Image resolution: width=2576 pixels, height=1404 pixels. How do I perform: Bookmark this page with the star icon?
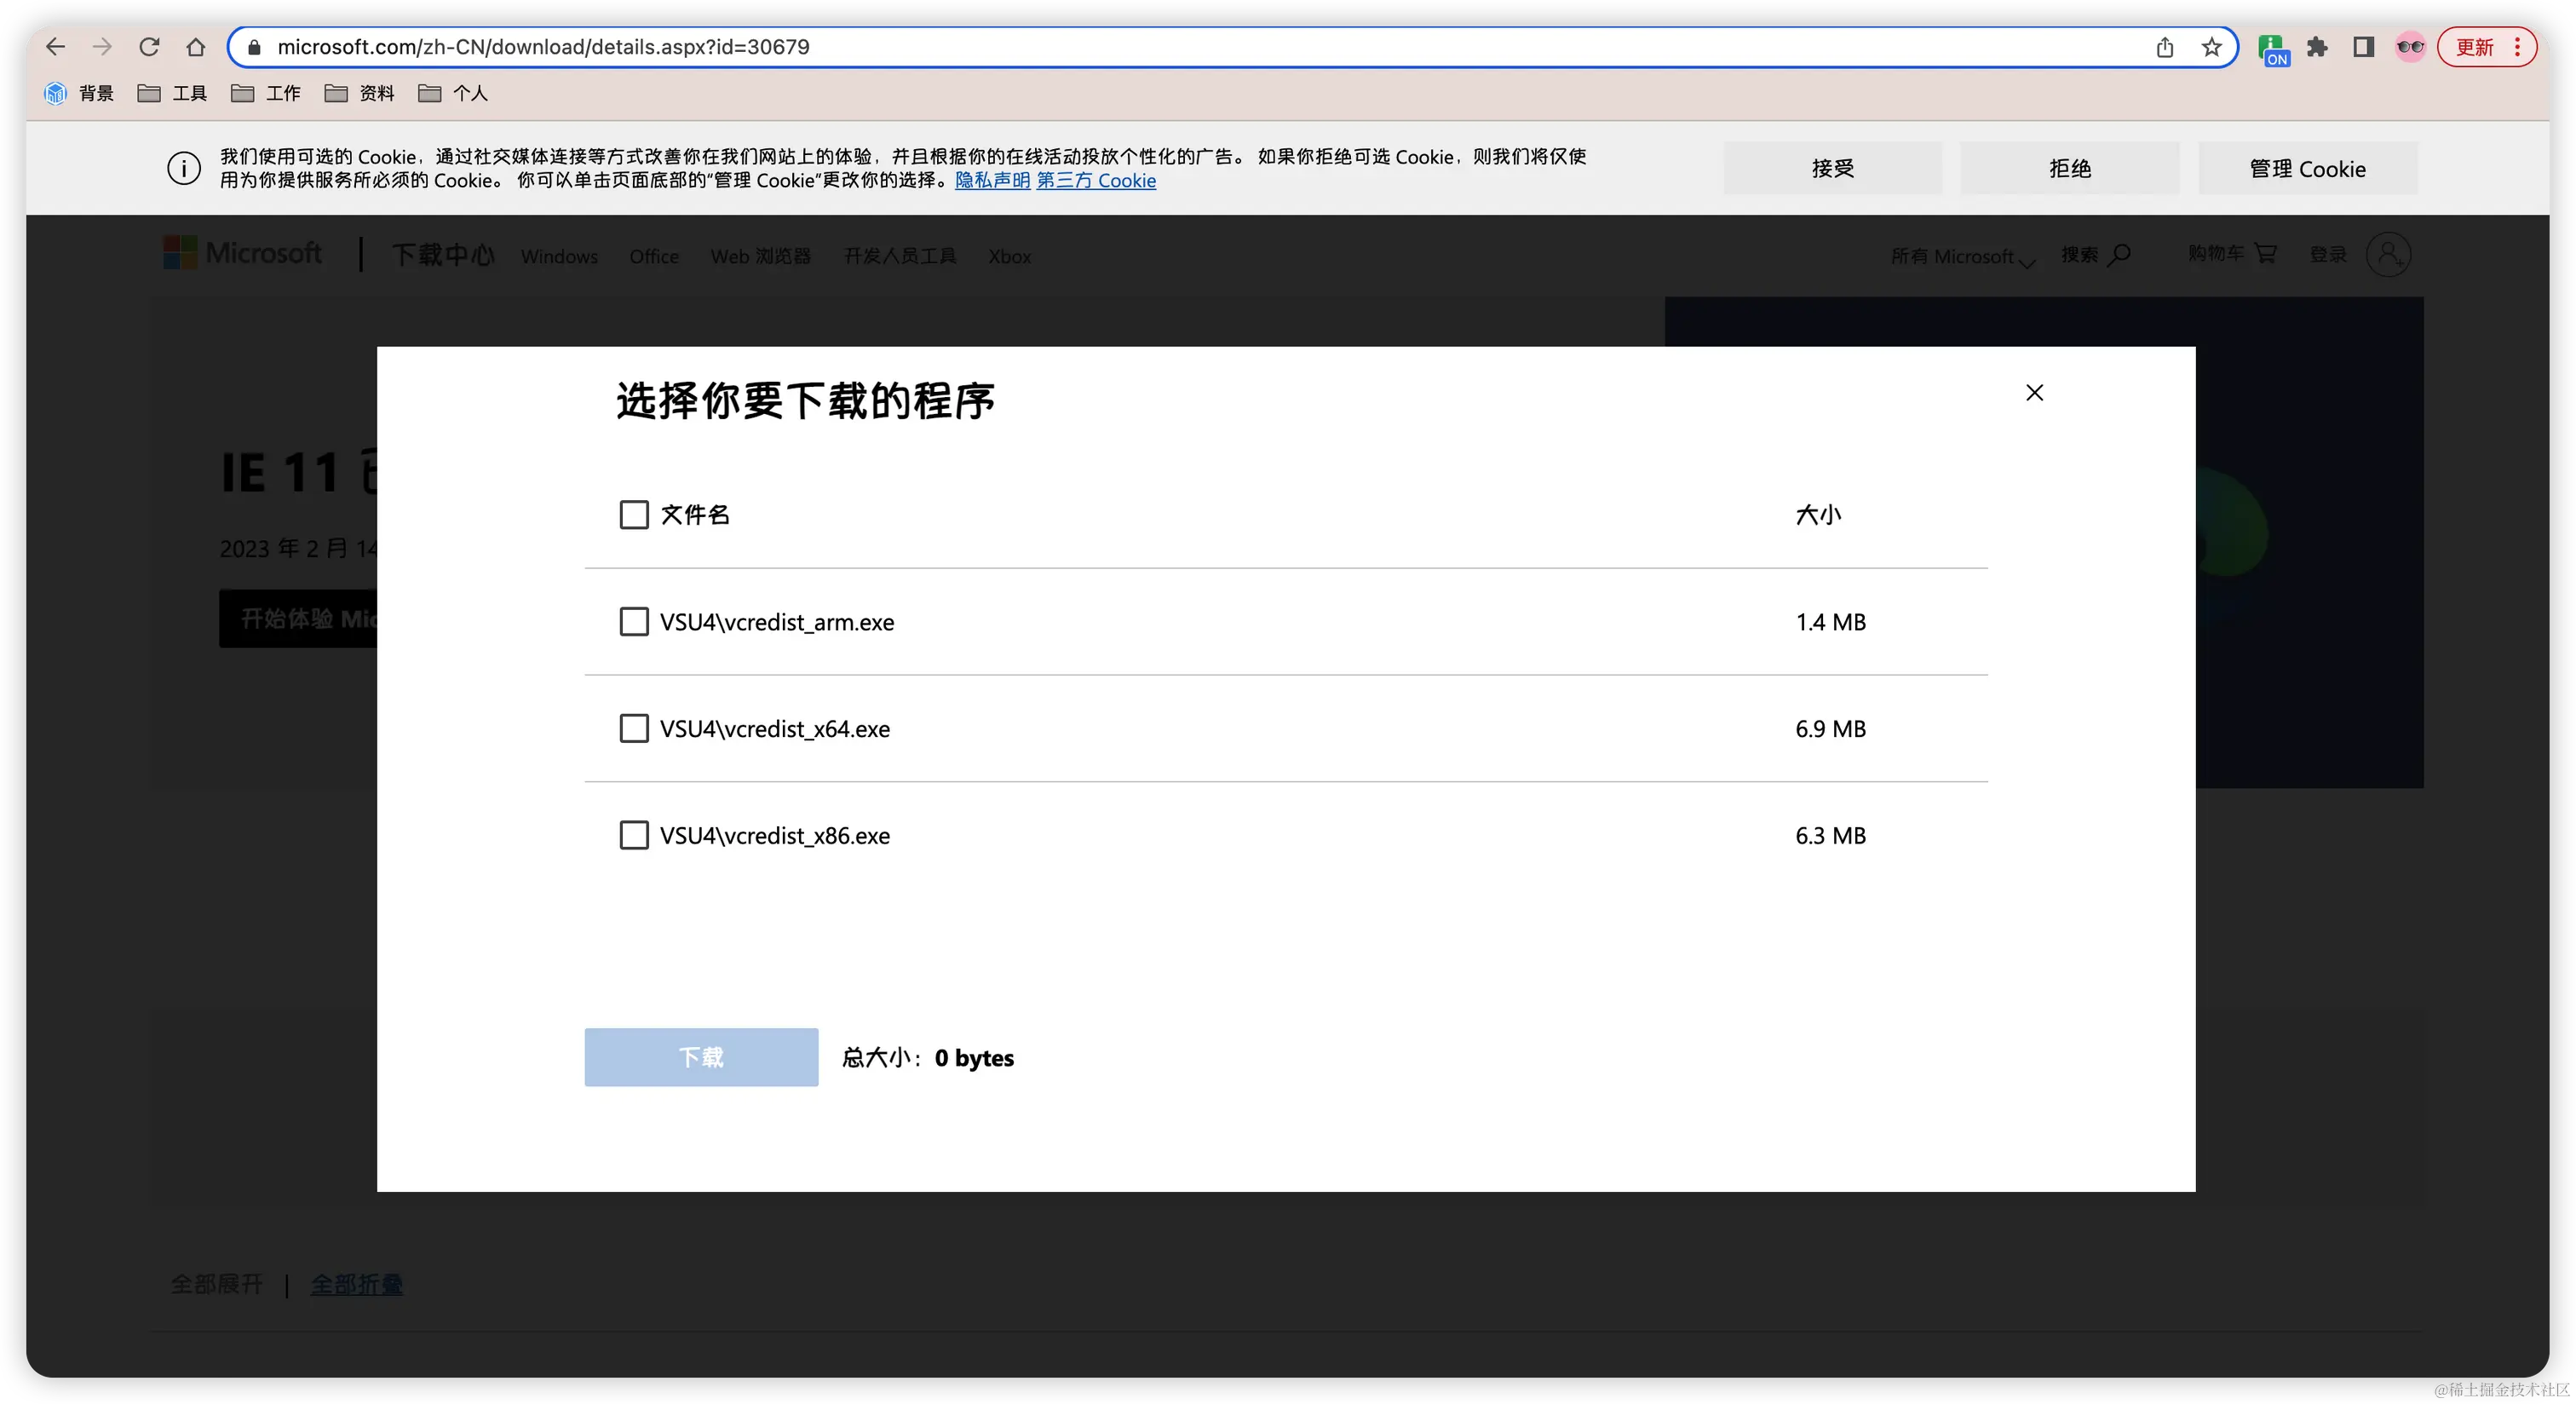2211,47
